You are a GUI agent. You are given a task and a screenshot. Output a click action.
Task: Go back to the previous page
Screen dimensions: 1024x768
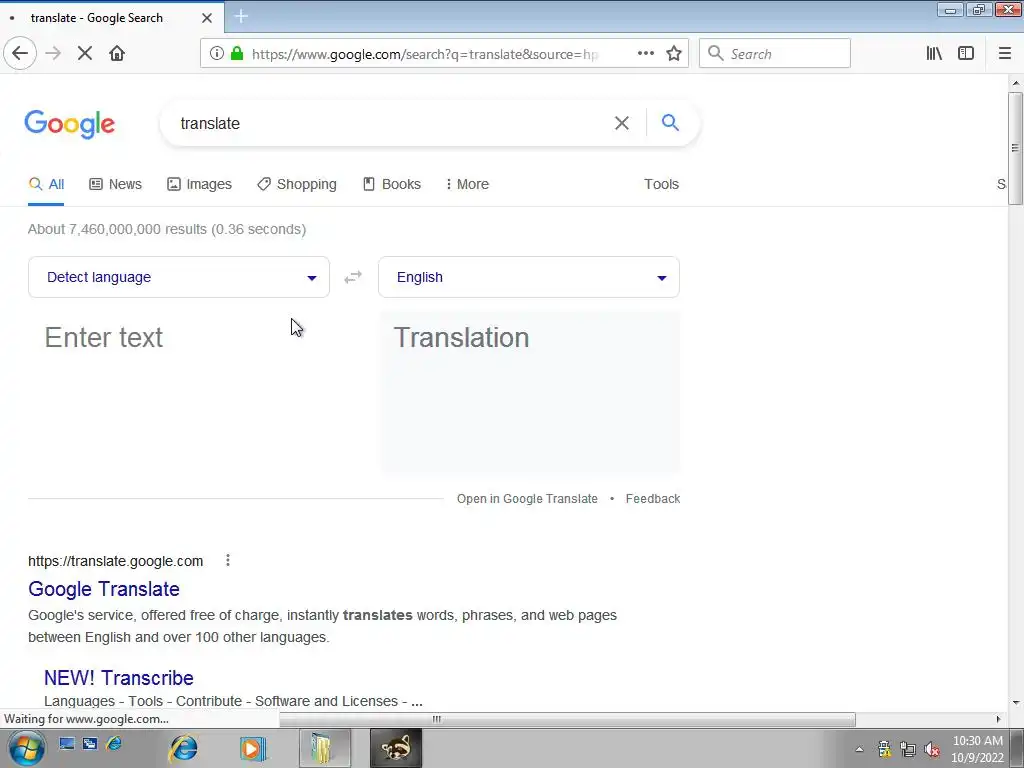tap(20, 54)
